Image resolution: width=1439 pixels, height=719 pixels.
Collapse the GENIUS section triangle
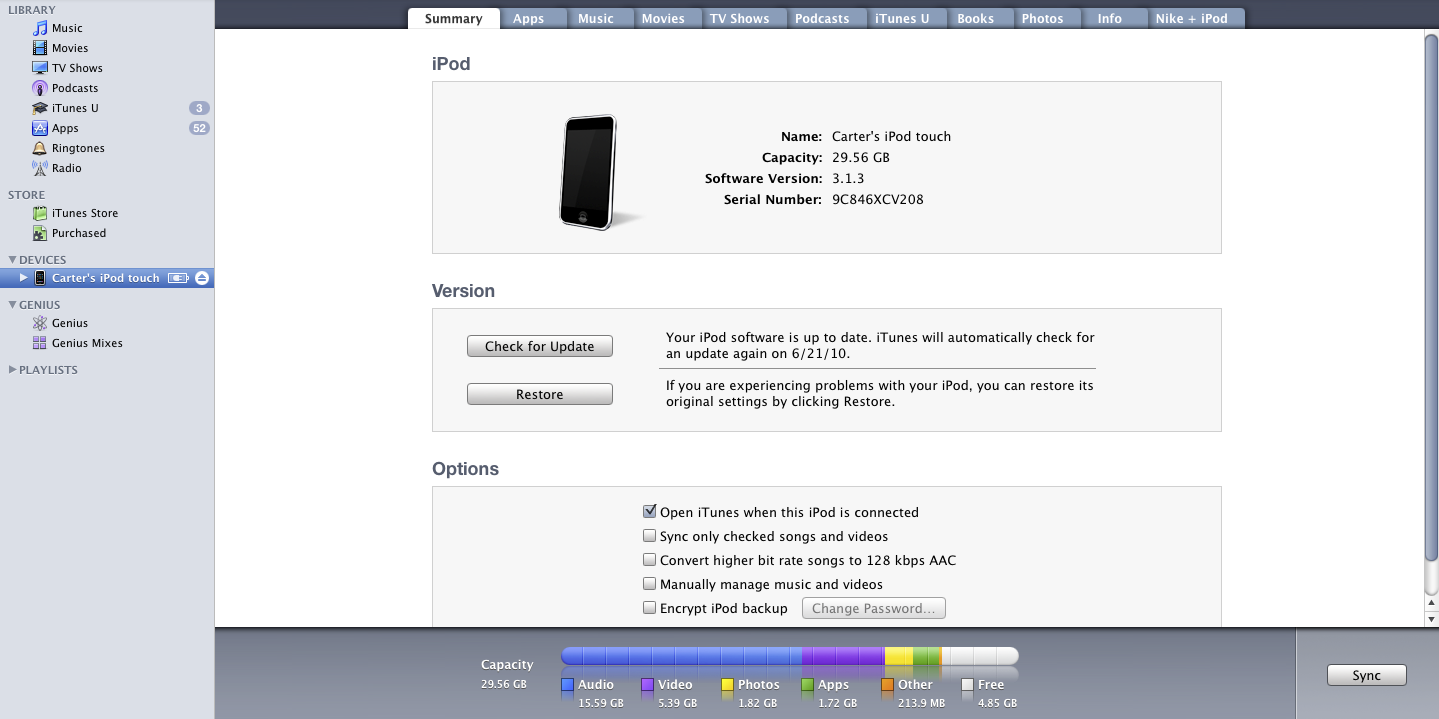pyautogui.click(x=13, y=304)
